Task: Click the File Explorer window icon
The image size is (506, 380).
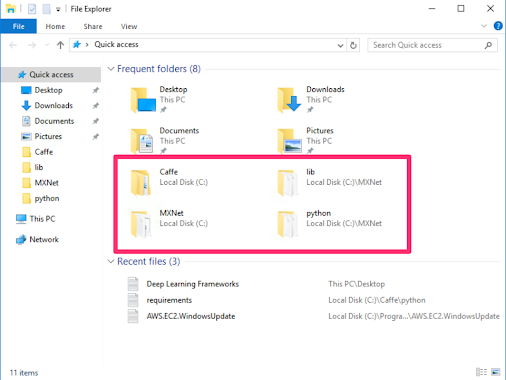Action: [11, 9]
